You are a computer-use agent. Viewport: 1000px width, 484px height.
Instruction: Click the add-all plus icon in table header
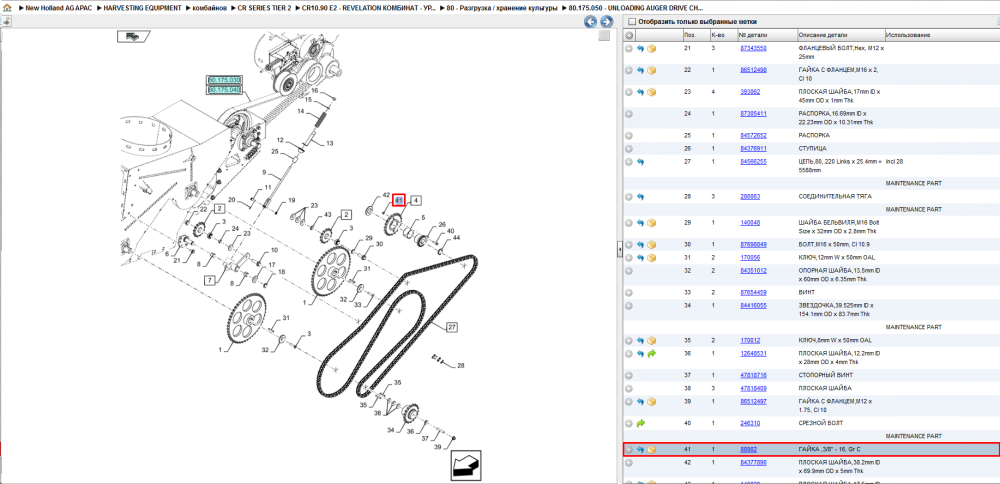(629, 34)
